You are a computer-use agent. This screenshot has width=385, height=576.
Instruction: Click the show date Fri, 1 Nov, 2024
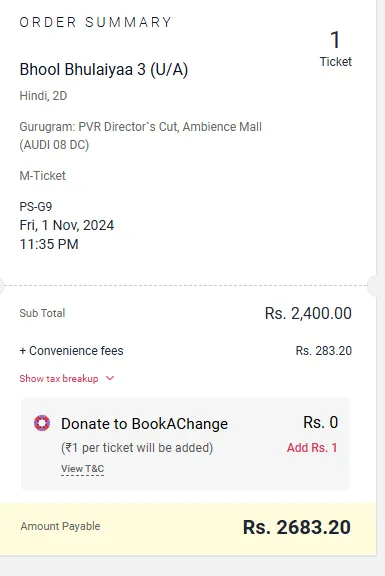pos(67,225)
